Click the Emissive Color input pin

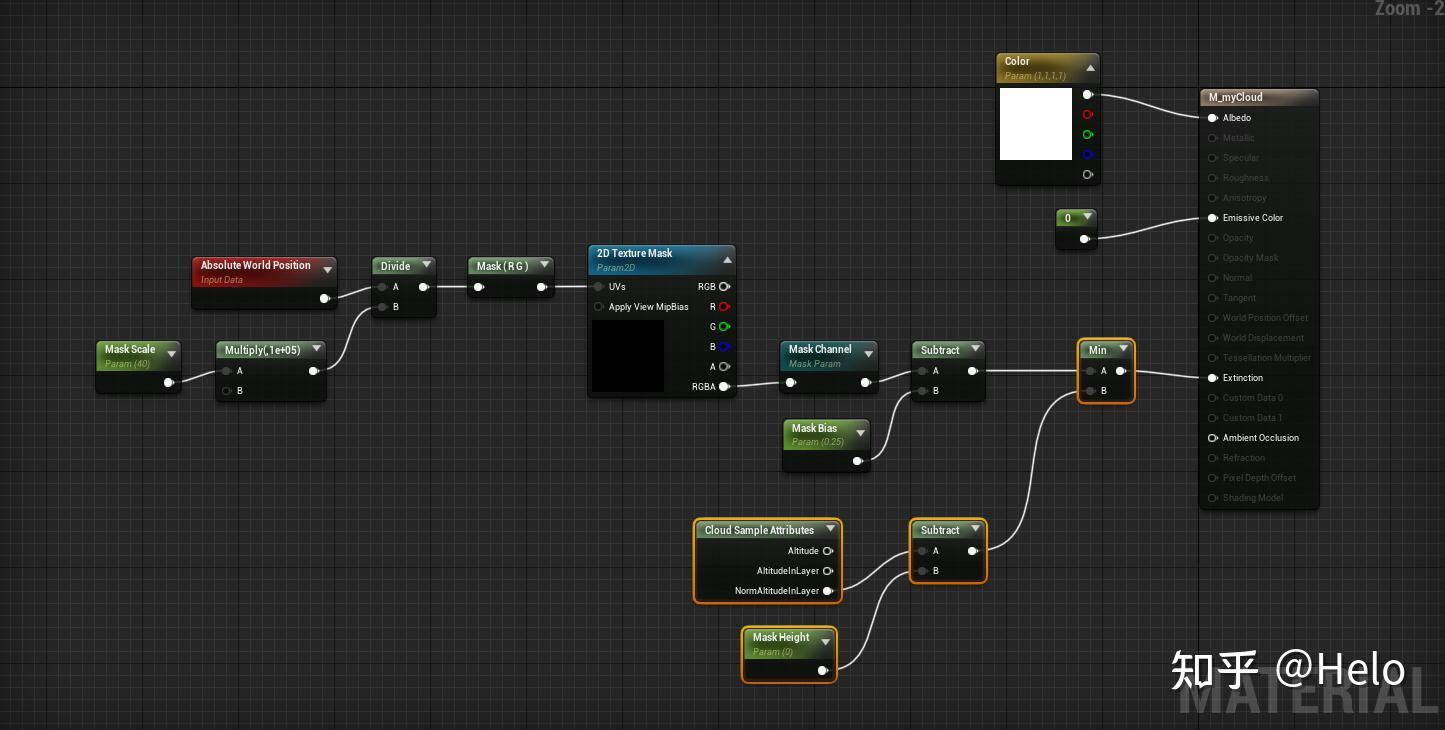coord(1212,217)
